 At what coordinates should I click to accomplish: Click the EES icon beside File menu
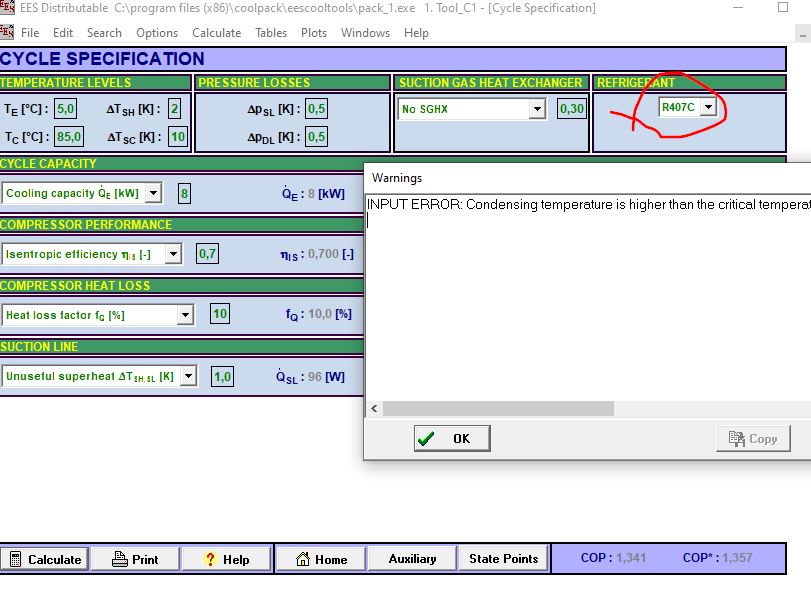pyautogui.click(x=8, y=32)
